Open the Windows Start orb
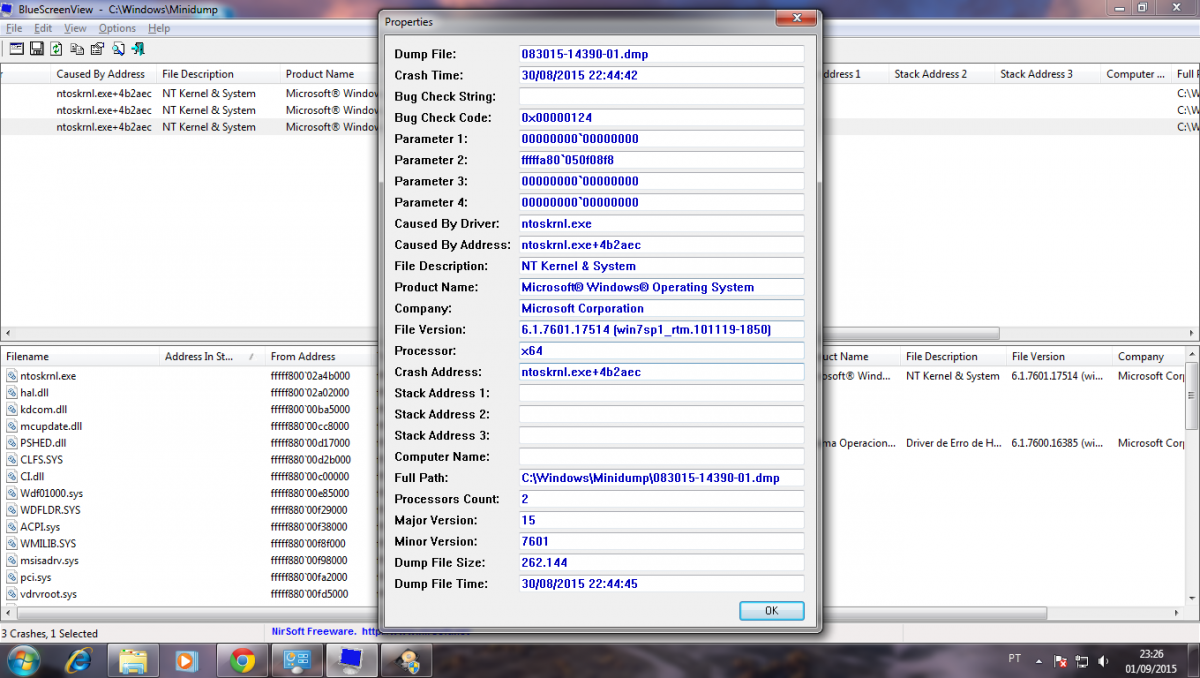The width and height of the screenshot is (1200, 678). (23, 660)
